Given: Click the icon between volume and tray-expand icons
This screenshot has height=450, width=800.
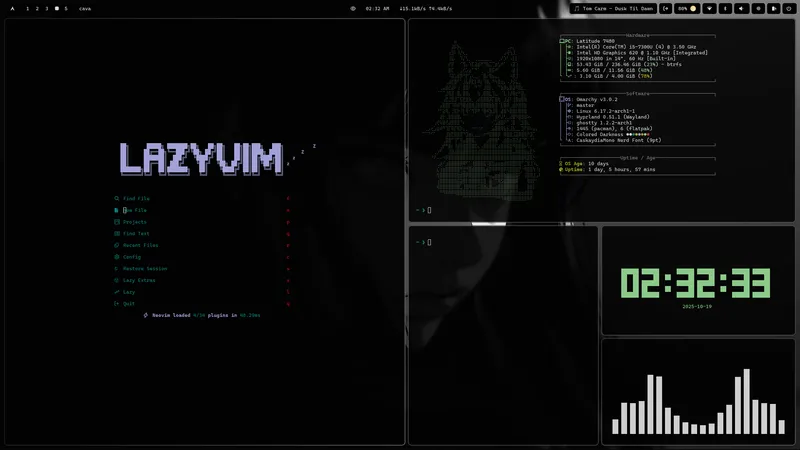Looking at the screenshot, I should point(758,9).
